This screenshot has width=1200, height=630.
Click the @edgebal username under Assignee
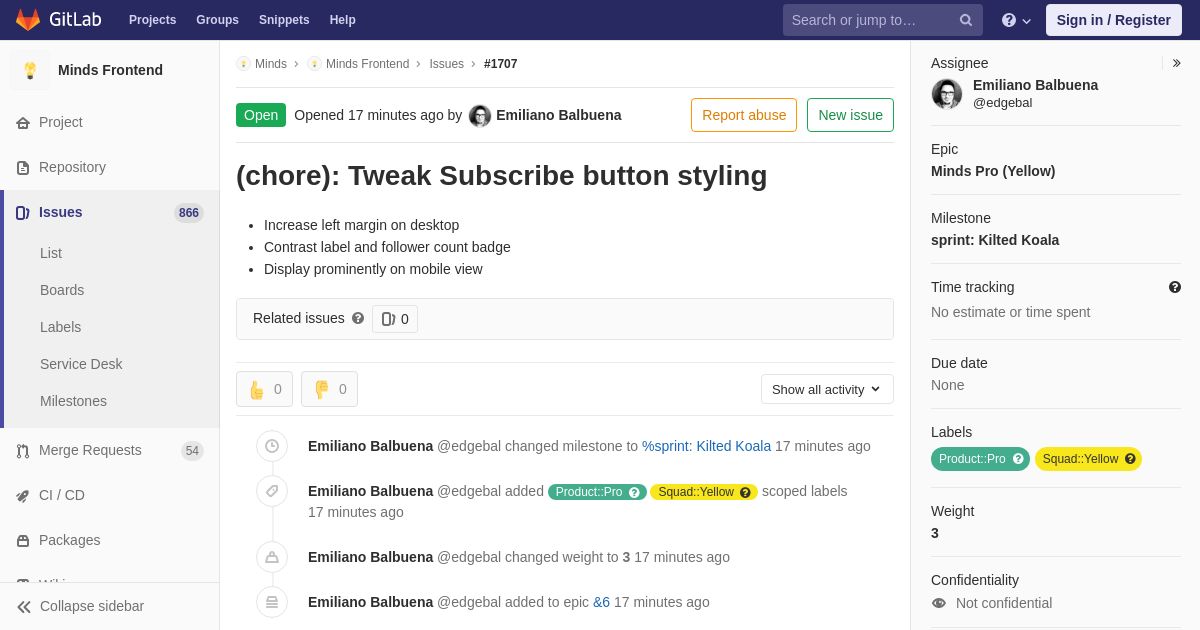1002,103
